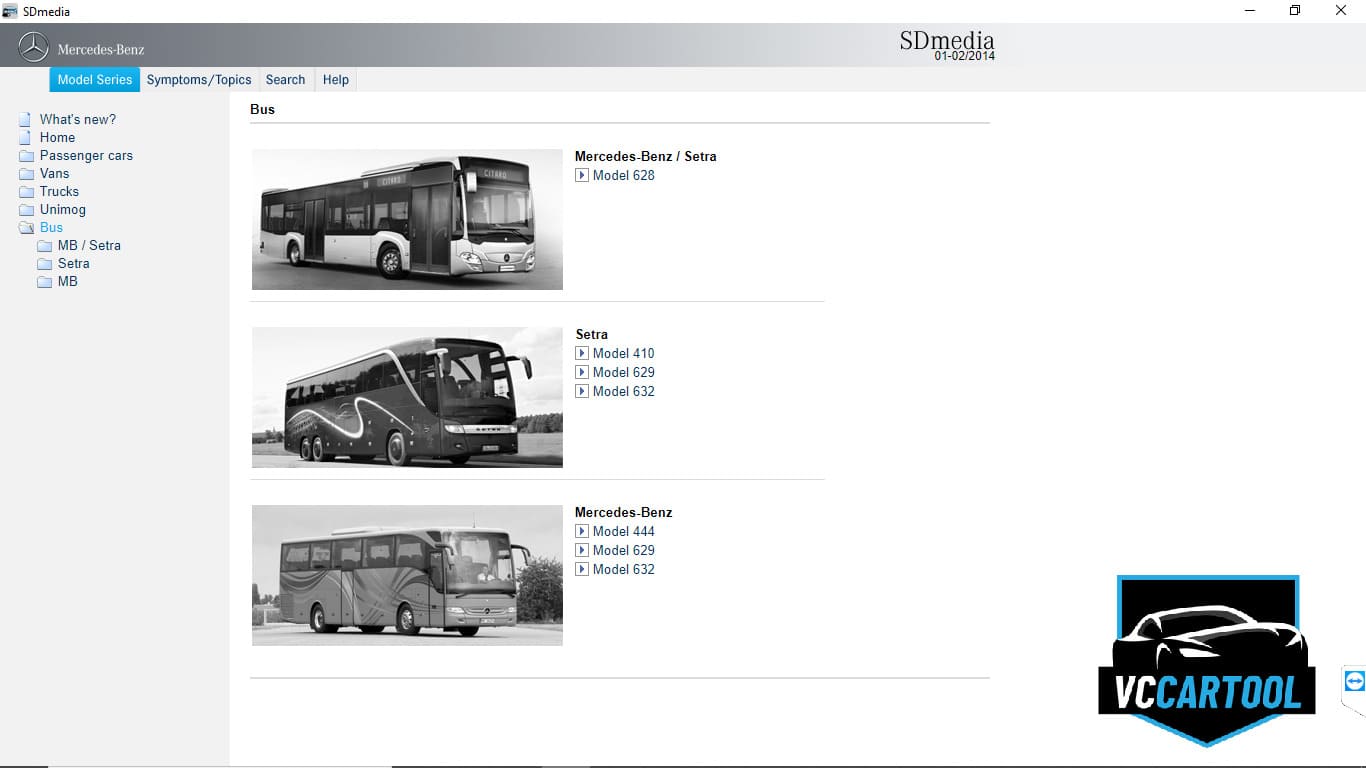The width and height of the screenshot is (1366, 768).
Task: Open Setra Model 629
Action: point(623,372)
